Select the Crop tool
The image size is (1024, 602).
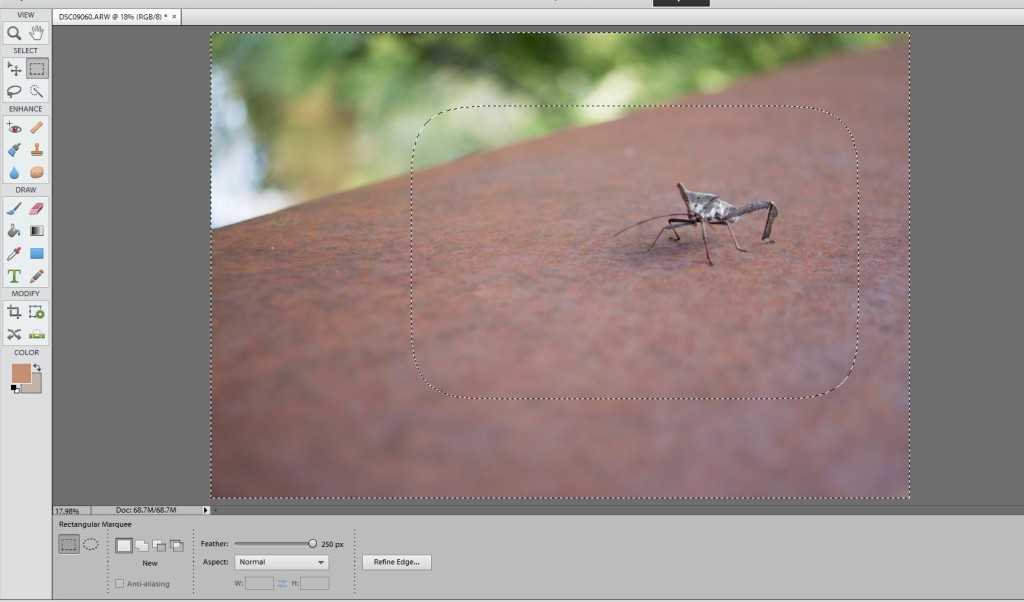[x=14, y=313]
